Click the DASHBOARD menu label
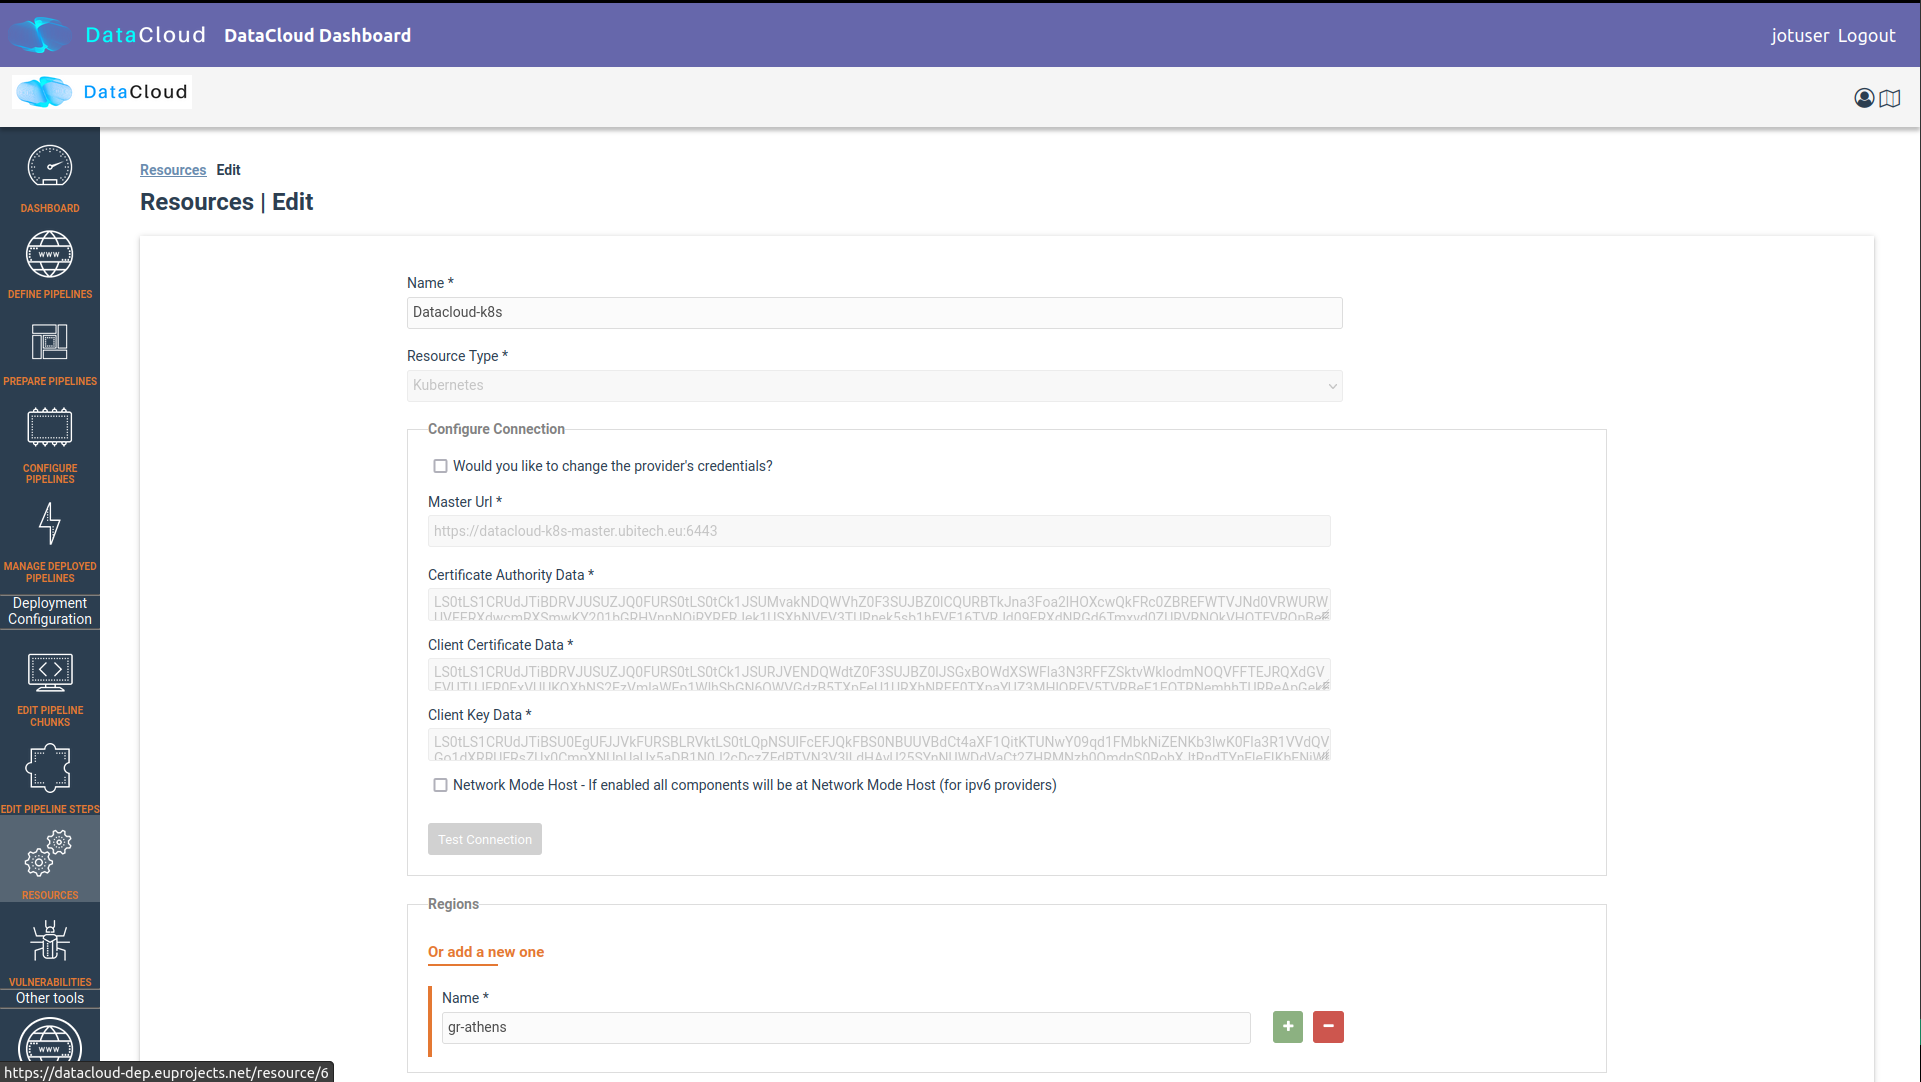1921x1082 pixels. pyautogui.click(x=50, y=208)
